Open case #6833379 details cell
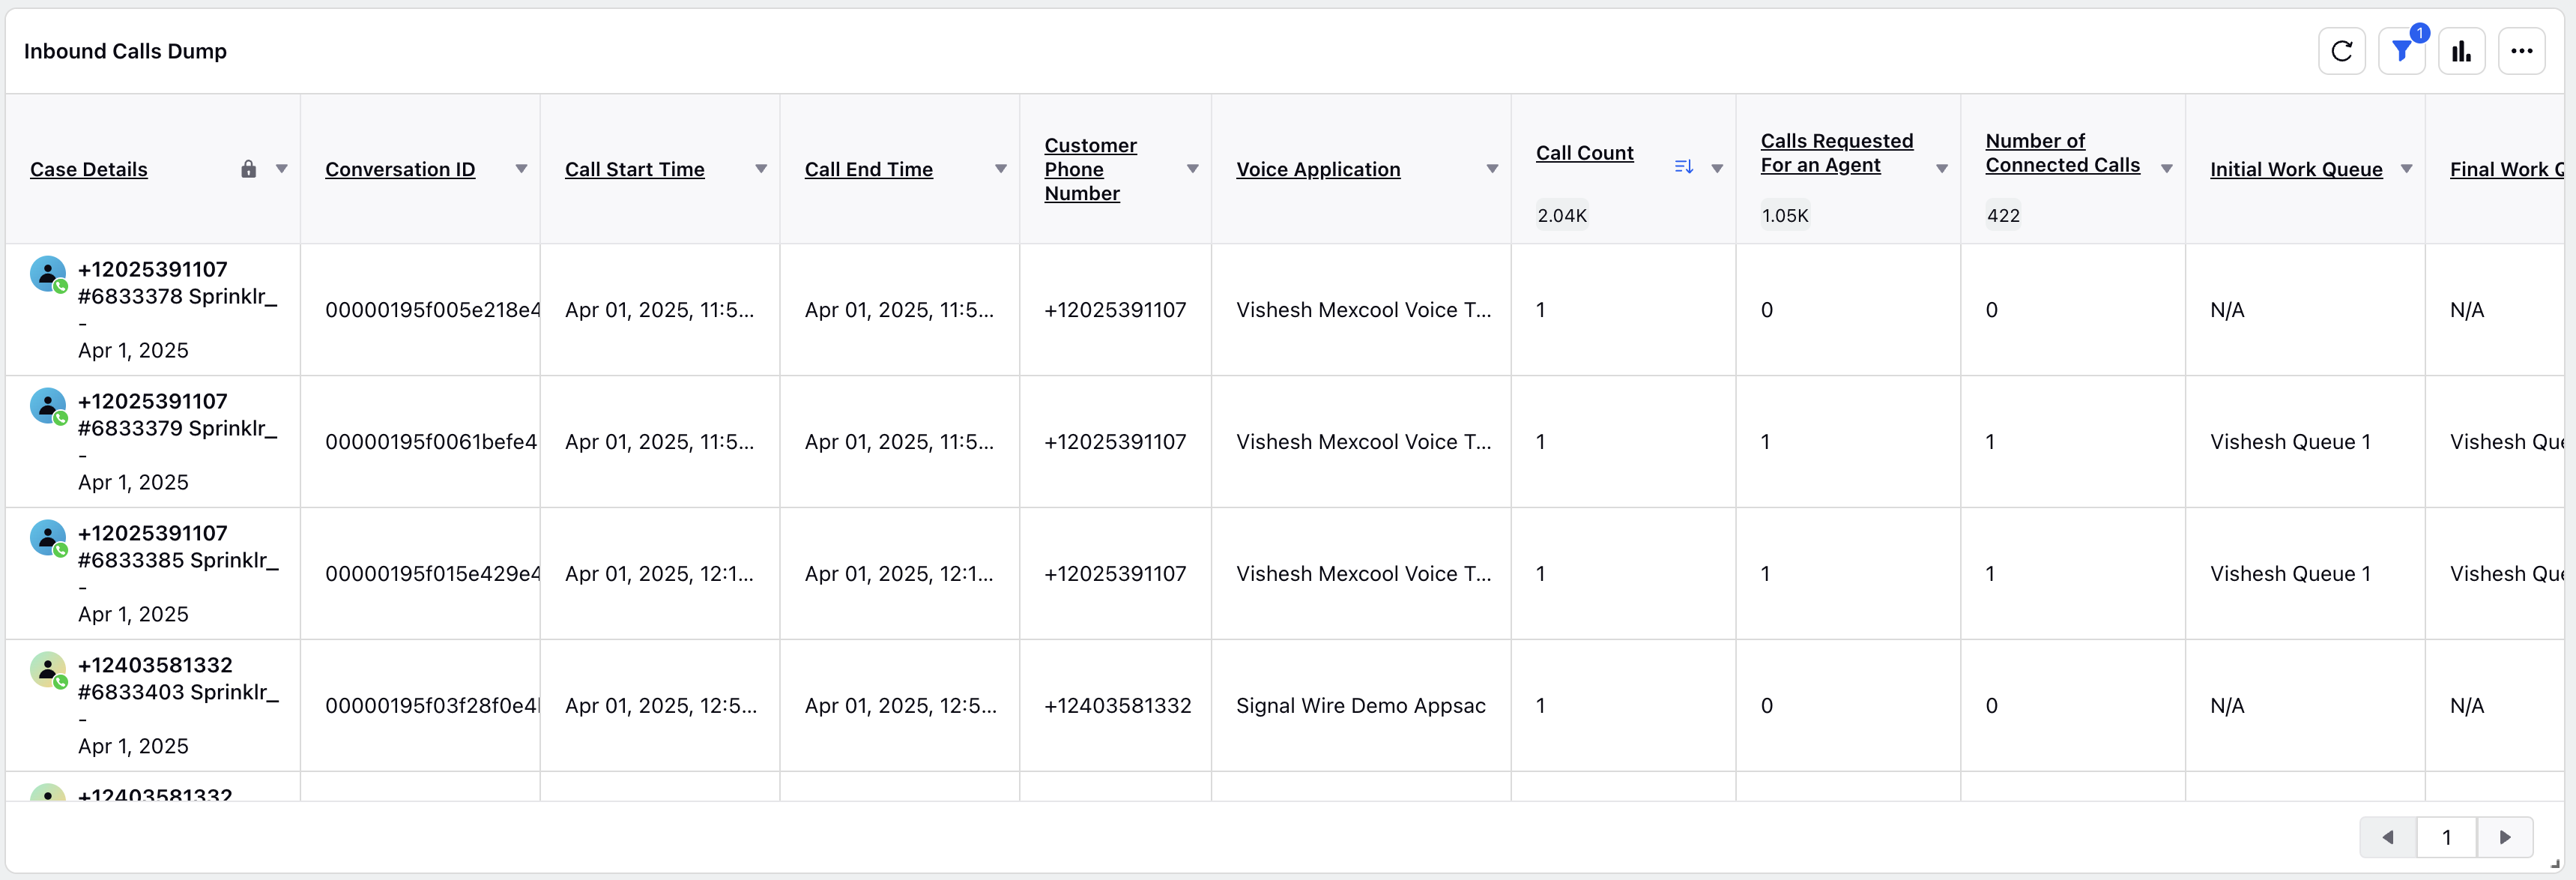This screenshot has height=880, width=2576. point(153,441)
